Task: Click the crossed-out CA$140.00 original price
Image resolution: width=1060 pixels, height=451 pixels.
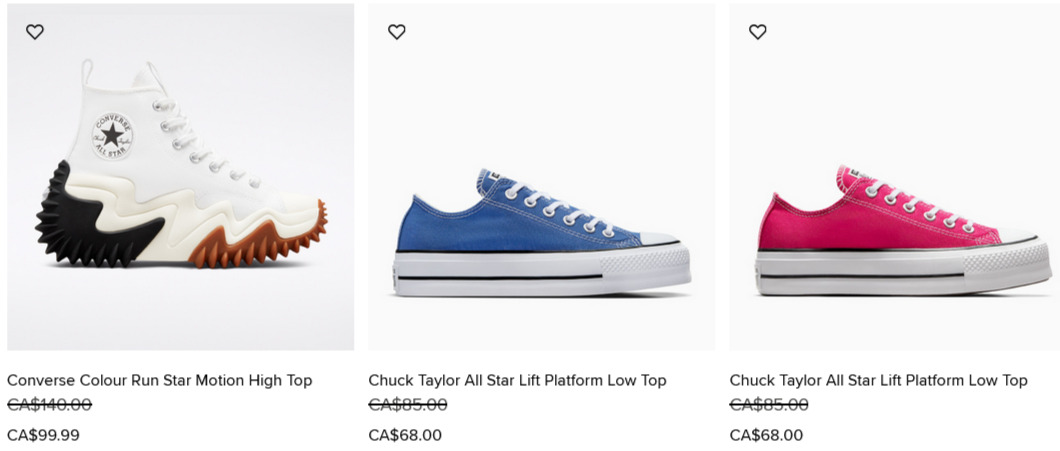Action: pyautogui.click(x=49, y=405)
